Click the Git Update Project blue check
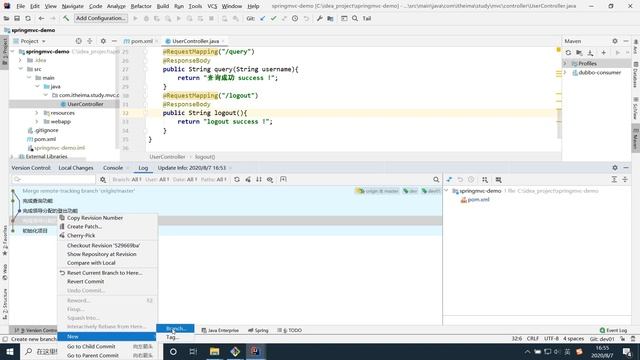Screen dimensions: 640x360 [x=262, y=18]
